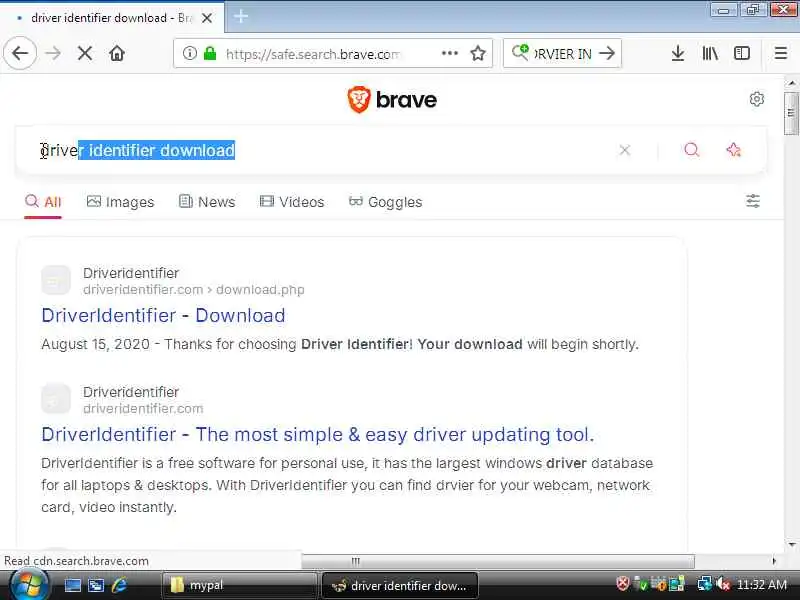Open DriverIdentifier most simple updating tool link

click(x=318, y=434)
